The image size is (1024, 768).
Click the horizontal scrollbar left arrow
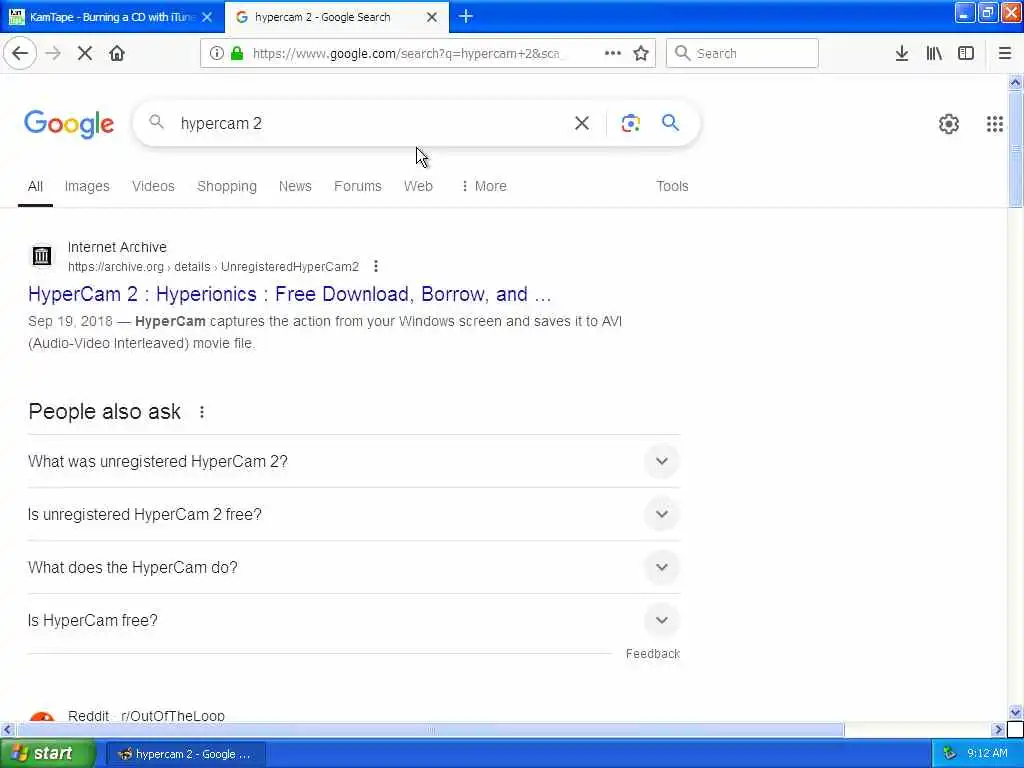[x=7, y=729]
